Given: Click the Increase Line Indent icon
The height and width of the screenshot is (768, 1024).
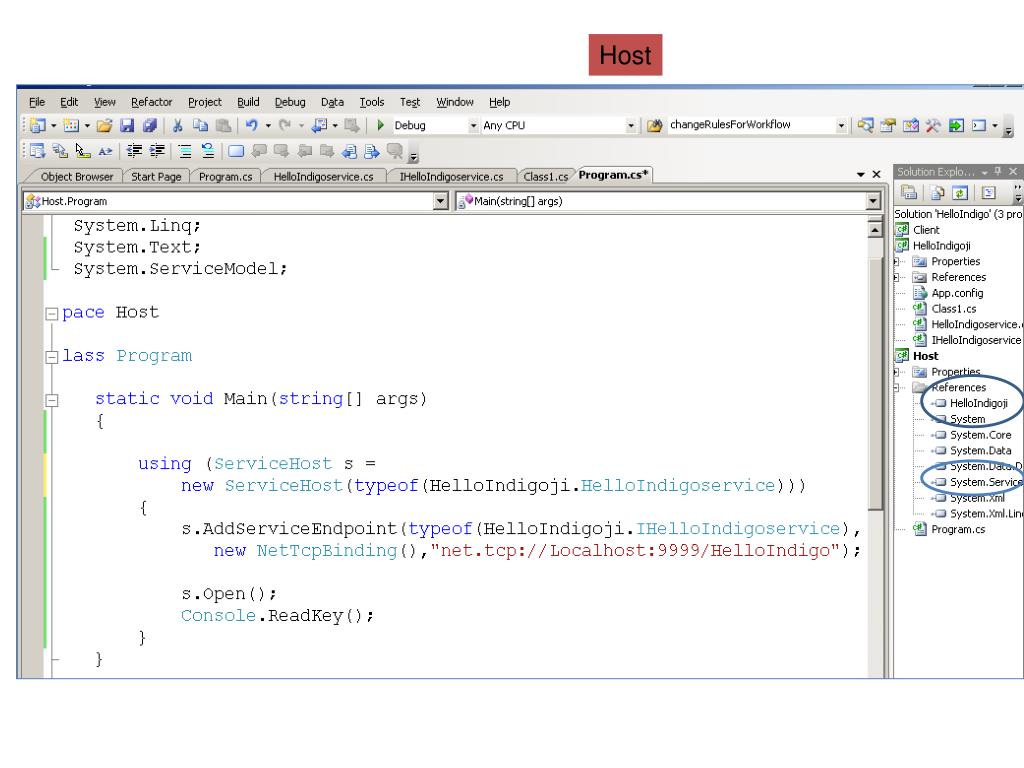Looking at the screenshot, I should [x=157, y=152].
